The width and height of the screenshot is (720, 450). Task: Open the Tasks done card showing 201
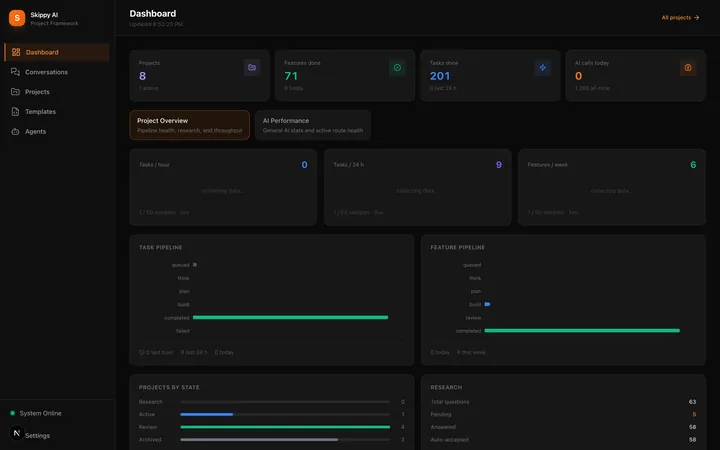[490, 75]
